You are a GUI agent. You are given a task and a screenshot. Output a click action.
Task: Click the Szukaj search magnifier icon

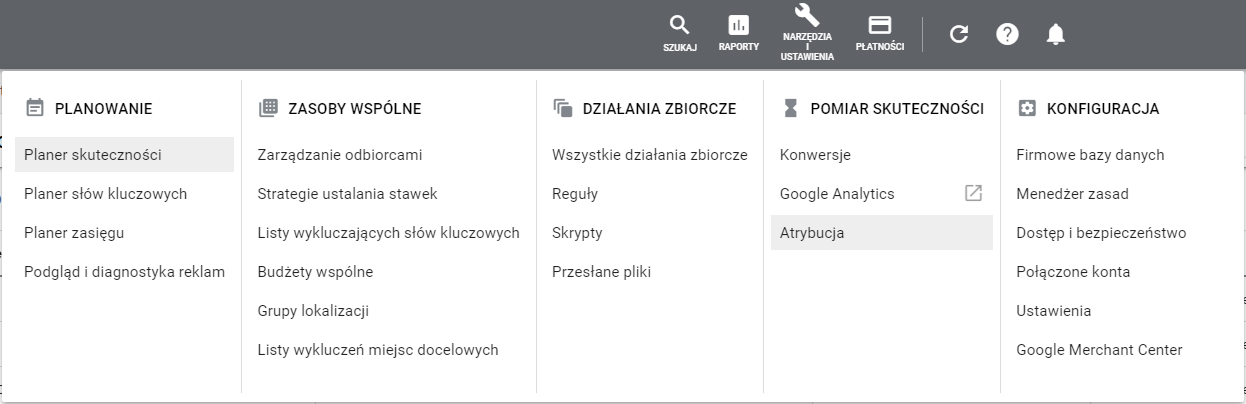pos(679,25)
